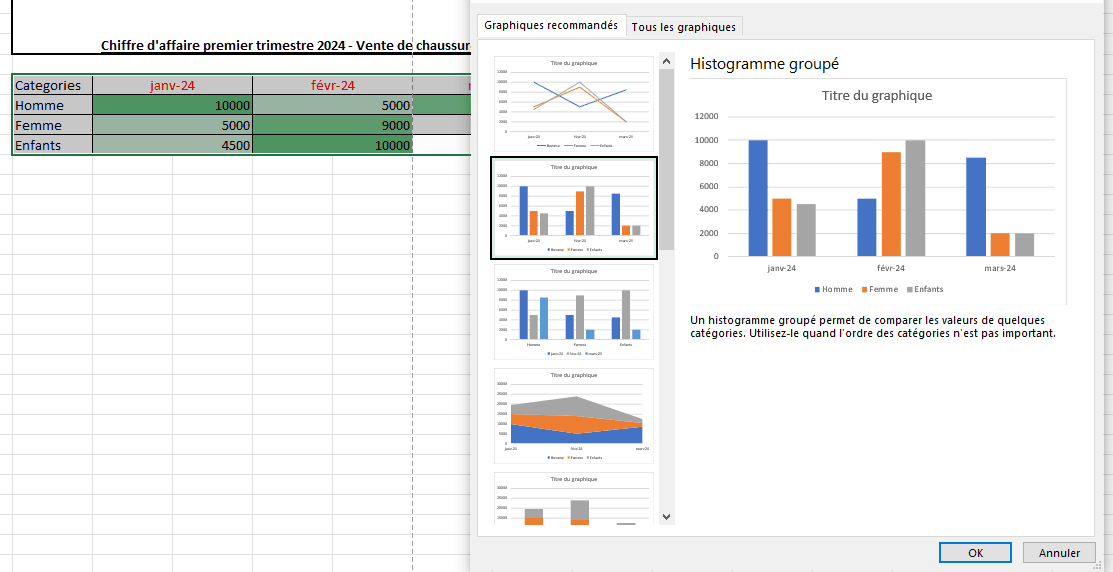1113x572 pixels.
Task: Select the févr-24 column header cell
Action: click(x=332, y=86)
